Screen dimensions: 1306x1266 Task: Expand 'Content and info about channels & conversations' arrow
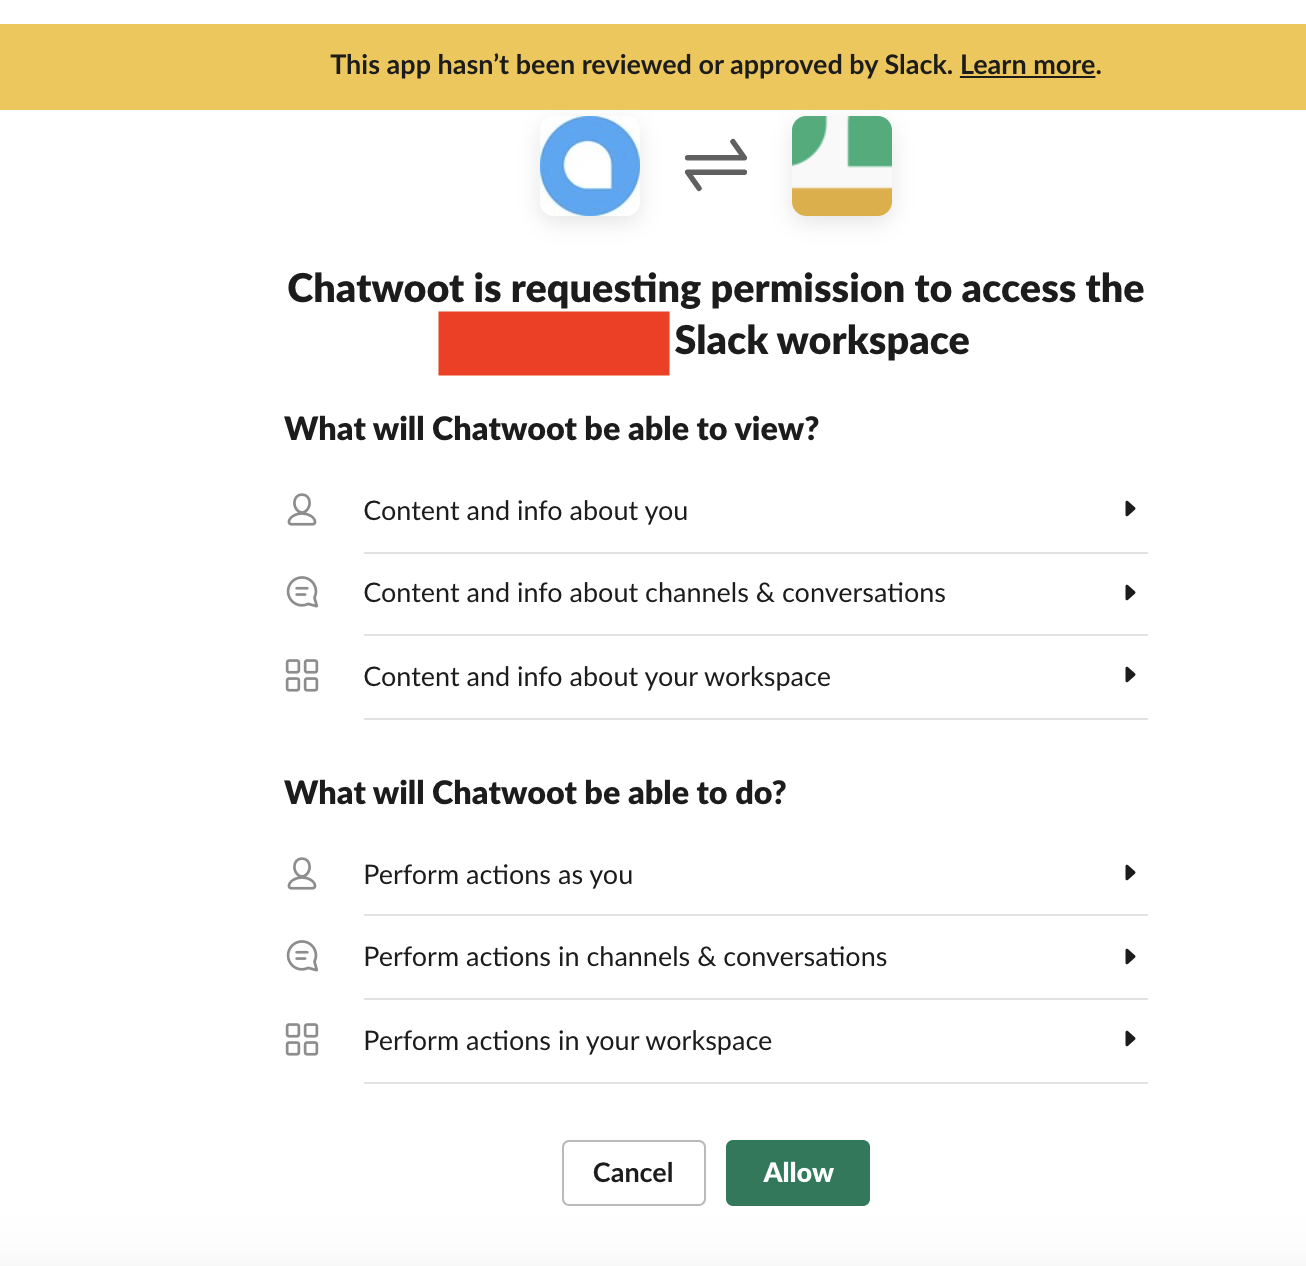tap(1130, 593)
